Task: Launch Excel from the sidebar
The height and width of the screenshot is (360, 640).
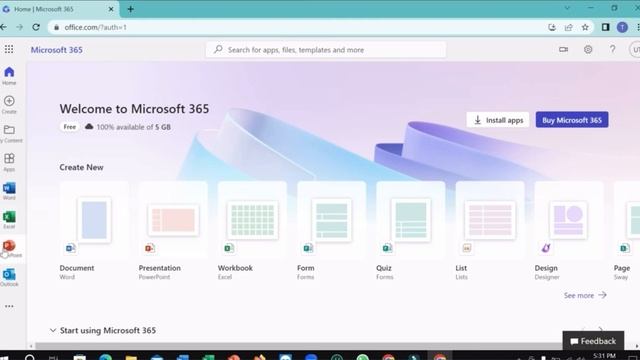Action: coord(9,220)
